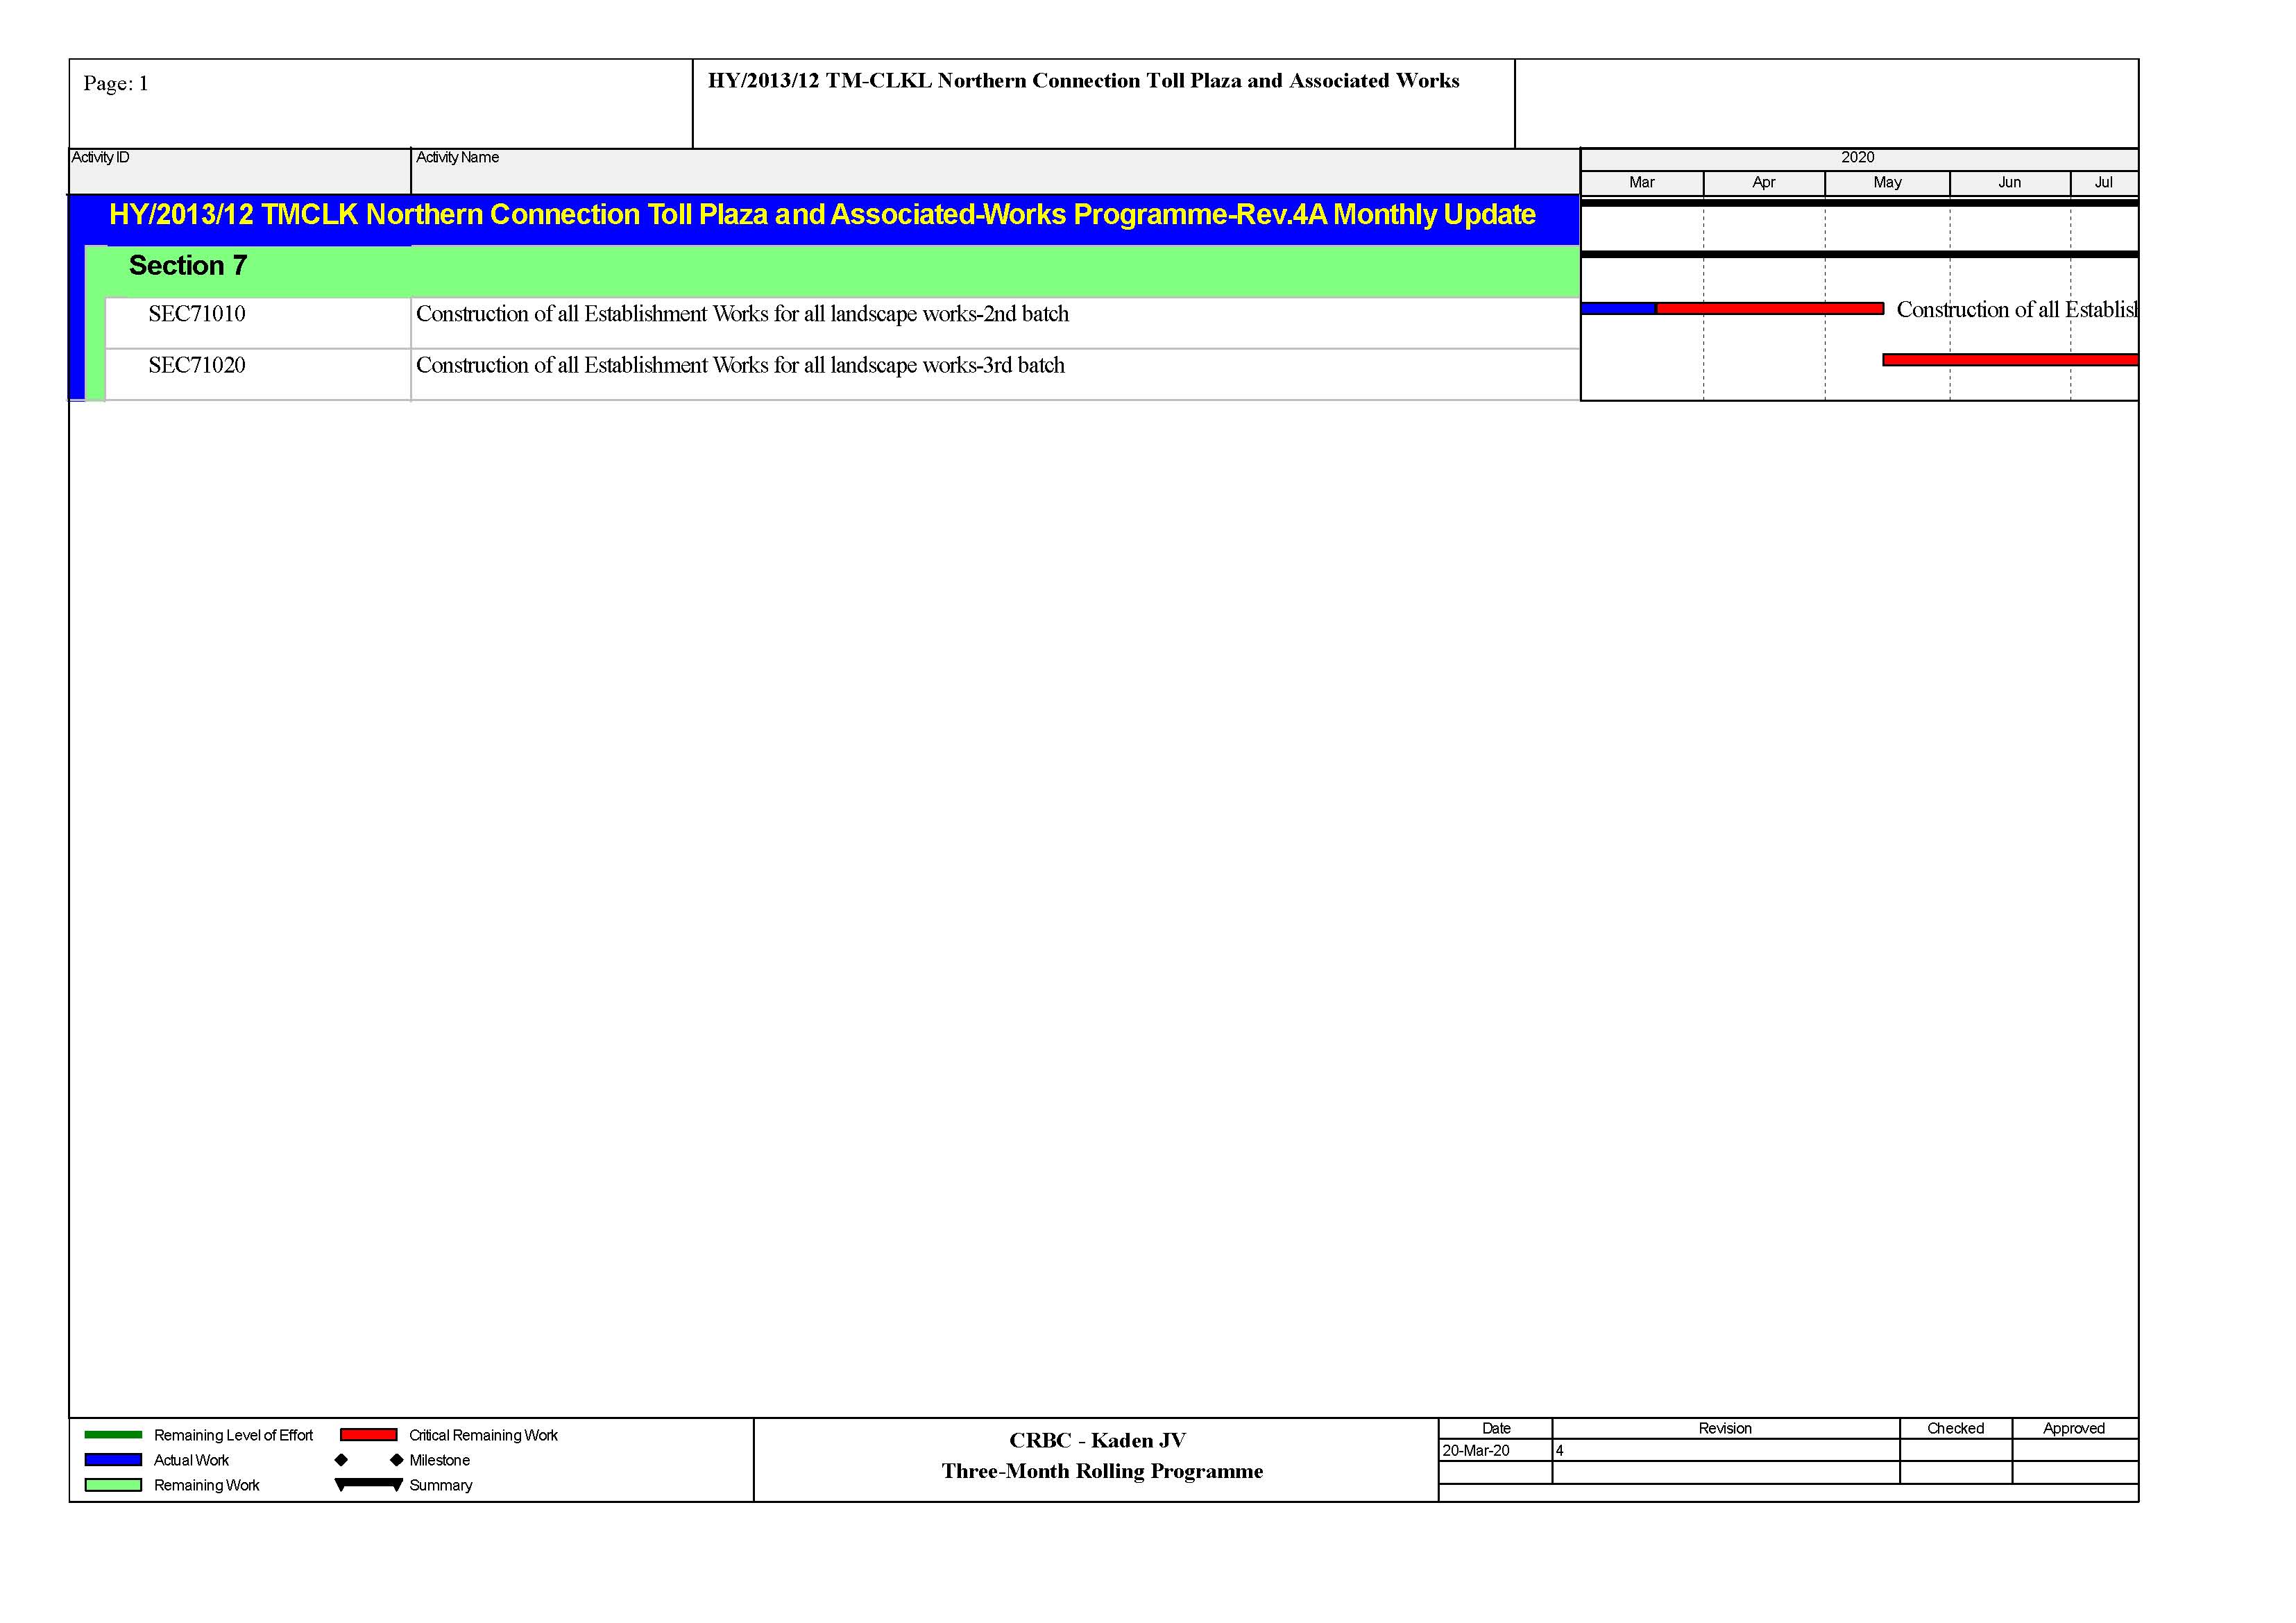The height and width of the screenshot is (1623, 2296).
Task: Click the 'Milestone' legend text
Action: [x=439, y=1460]
